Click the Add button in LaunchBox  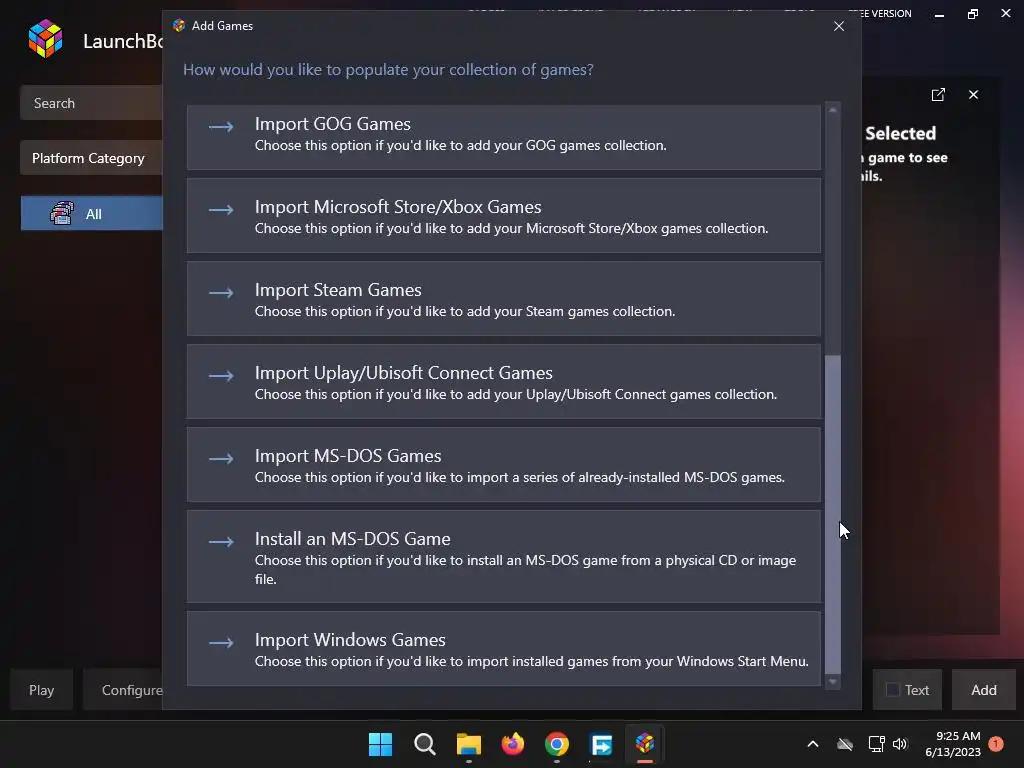(x=984, y=690)
